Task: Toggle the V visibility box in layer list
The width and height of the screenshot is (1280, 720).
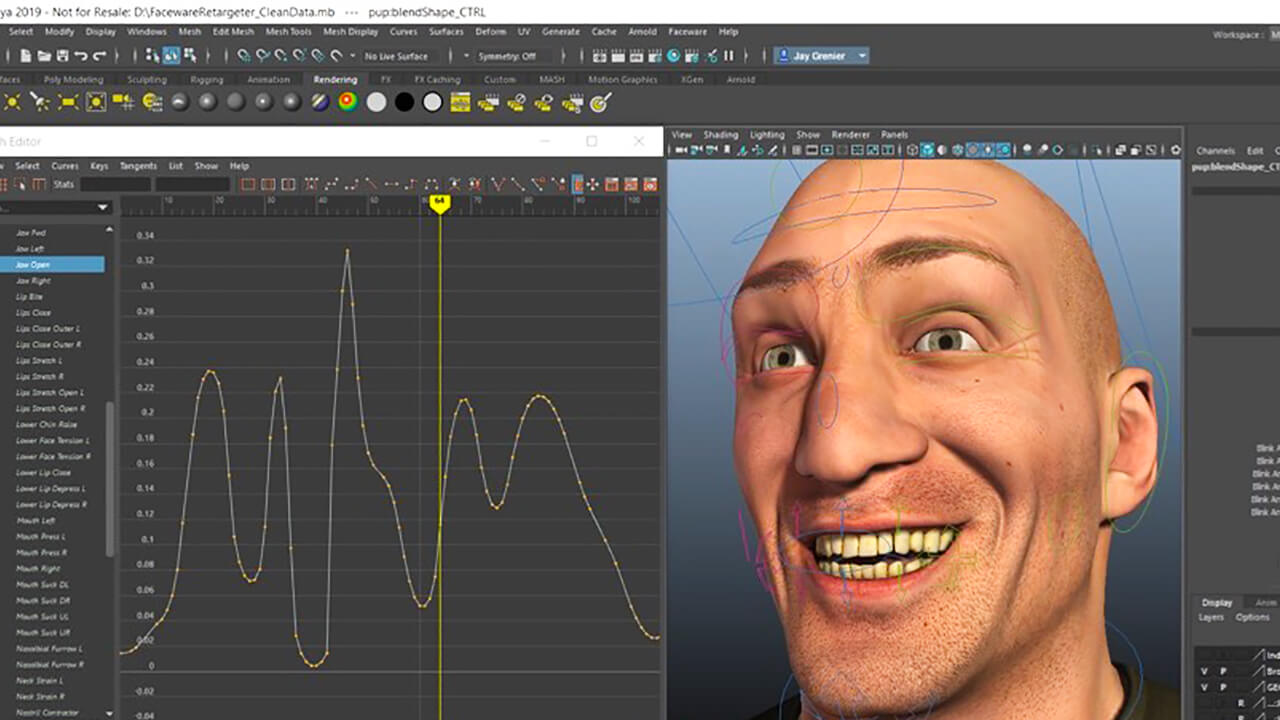Action: (x=1203, y=671)
